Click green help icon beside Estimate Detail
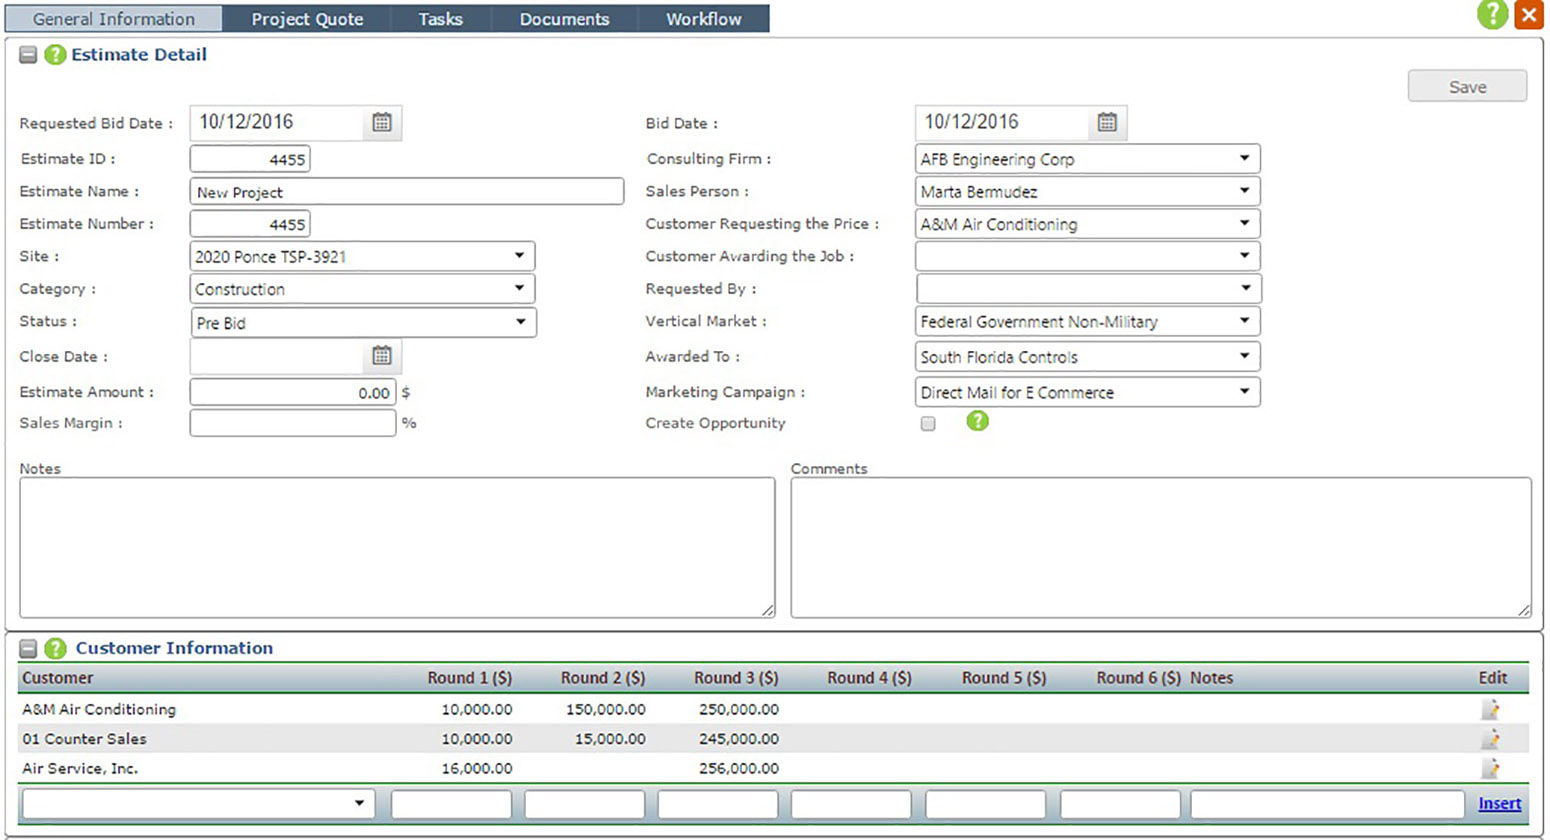The image size is (1550, 840). click(55, 55)
